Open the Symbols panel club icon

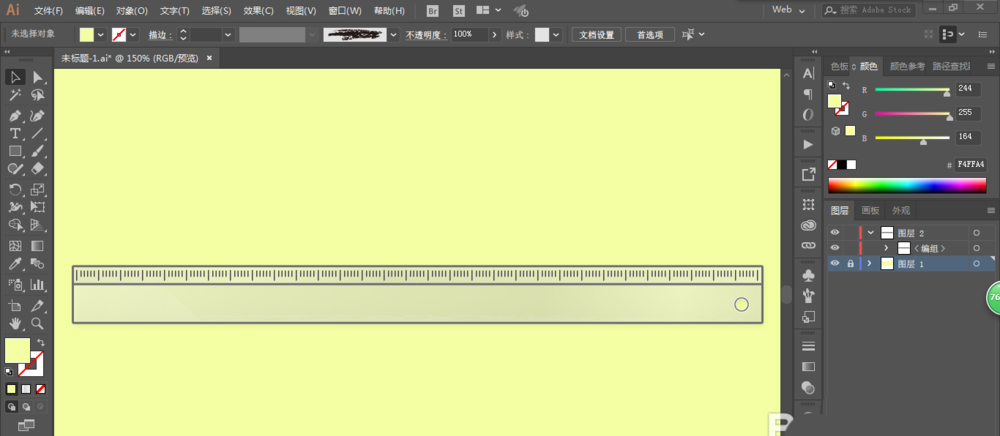(808, 275)
